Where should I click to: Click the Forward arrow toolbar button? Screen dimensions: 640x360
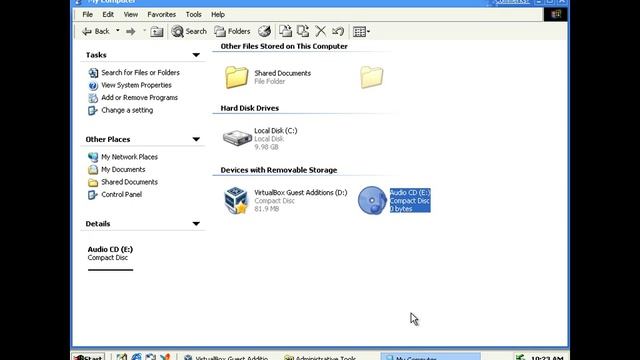pos(131,31)
